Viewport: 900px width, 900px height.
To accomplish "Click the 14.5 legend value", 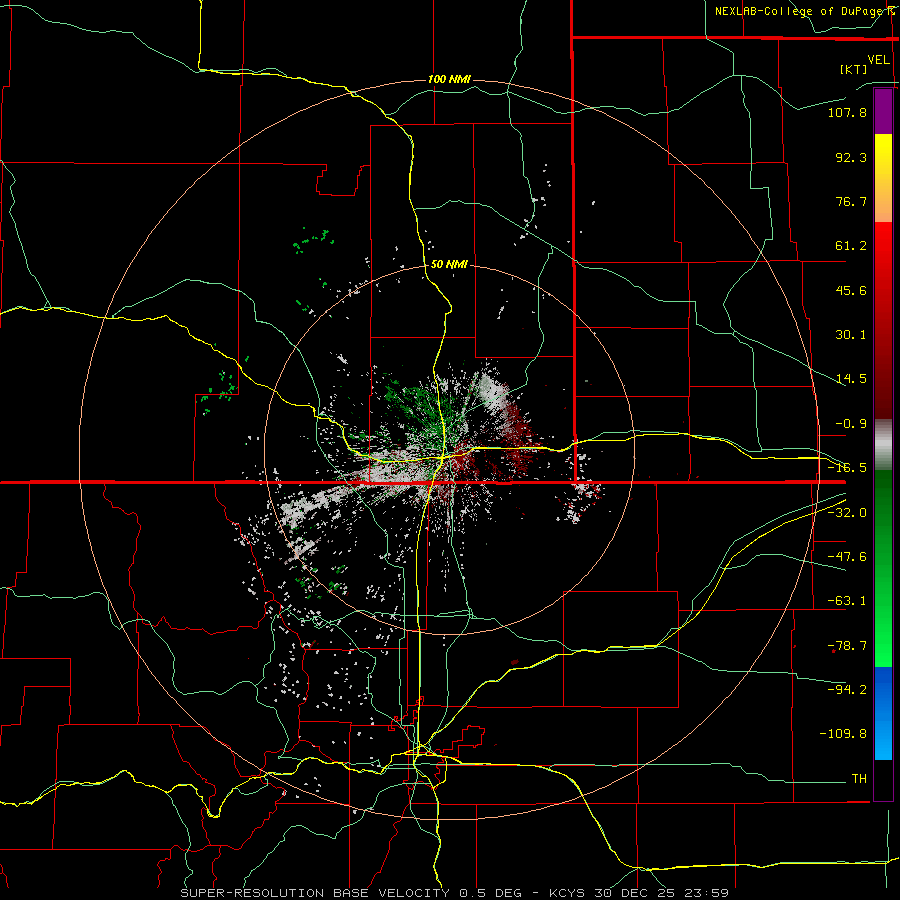I will coord(851,379).
